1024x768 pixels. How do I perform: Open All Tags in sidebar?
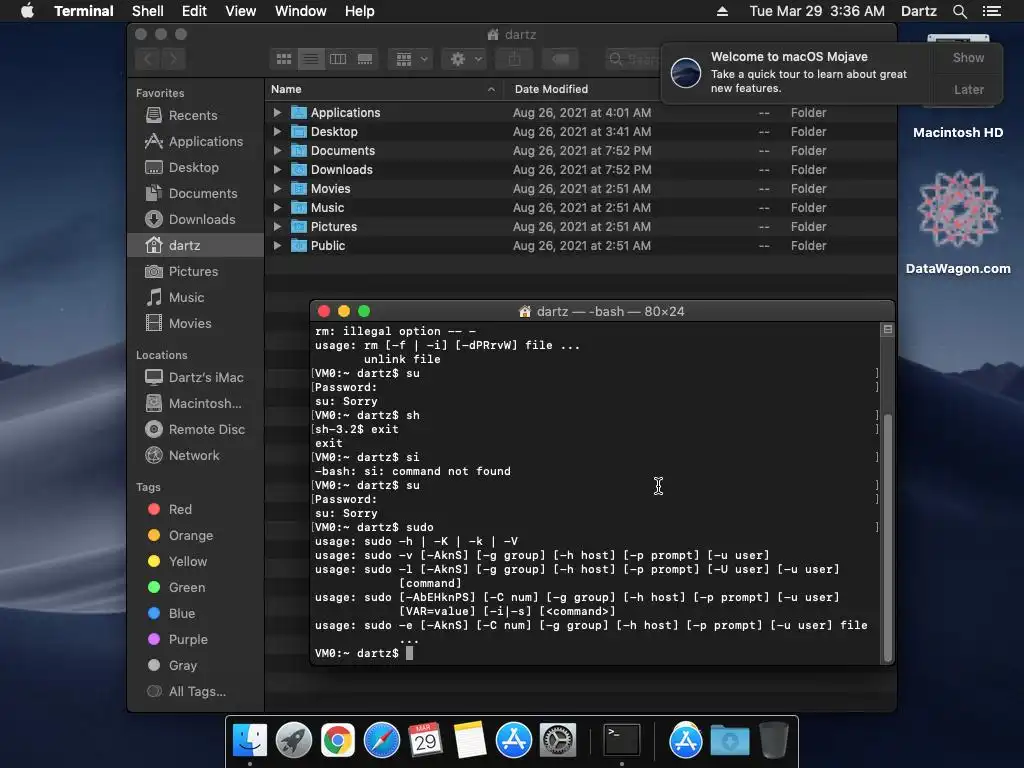[196, 691]
